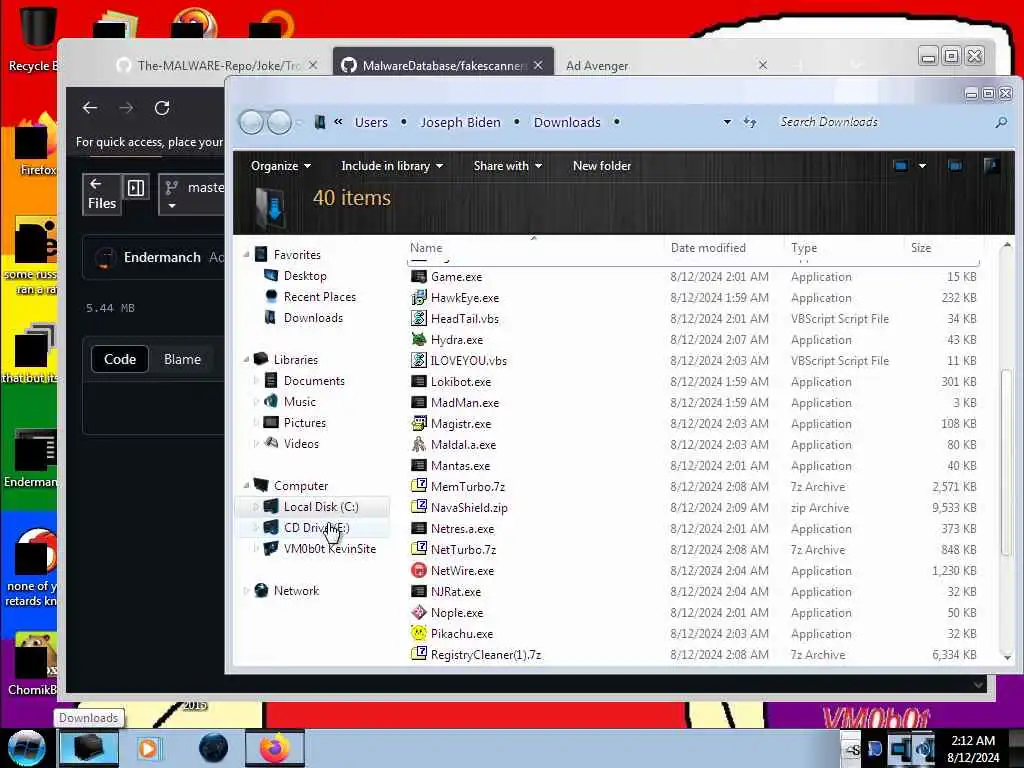Open Local Disk (C:) in tree

pyautogui.click(x=321, y=507)
